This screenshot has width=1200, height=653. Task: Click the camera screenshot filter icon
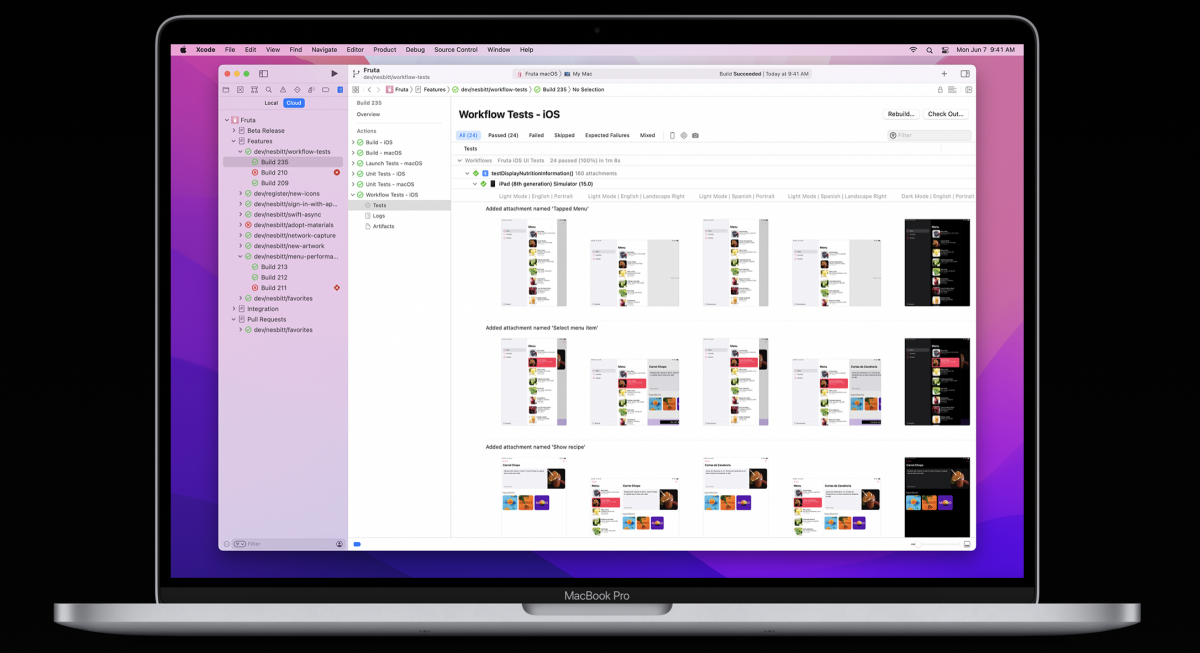[695, 135]
